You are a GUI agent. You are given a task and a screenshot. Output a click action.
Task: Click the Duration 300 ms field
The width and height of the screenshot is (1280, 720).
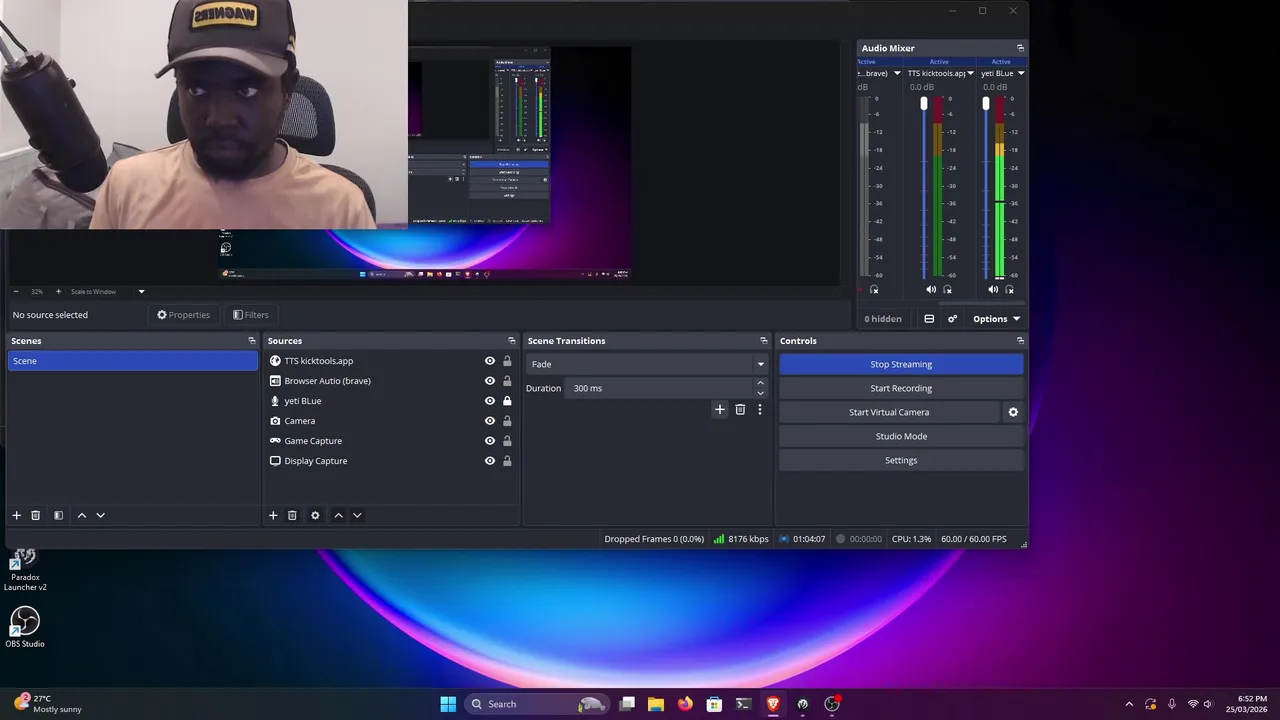[x=658, y=388]
